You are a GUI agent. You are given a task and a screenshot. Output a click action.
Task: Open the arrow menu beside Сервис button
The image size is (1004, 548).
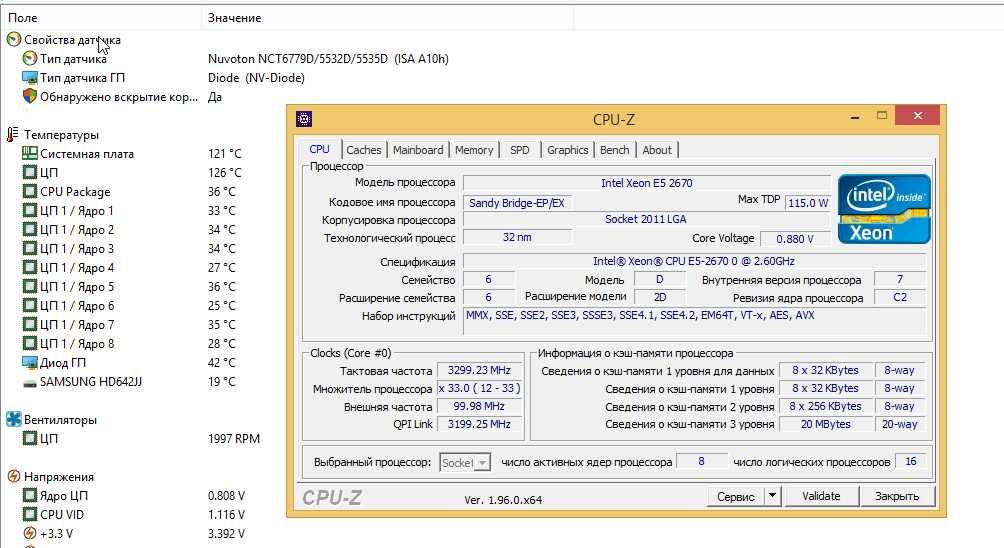(x=772, y=496)
